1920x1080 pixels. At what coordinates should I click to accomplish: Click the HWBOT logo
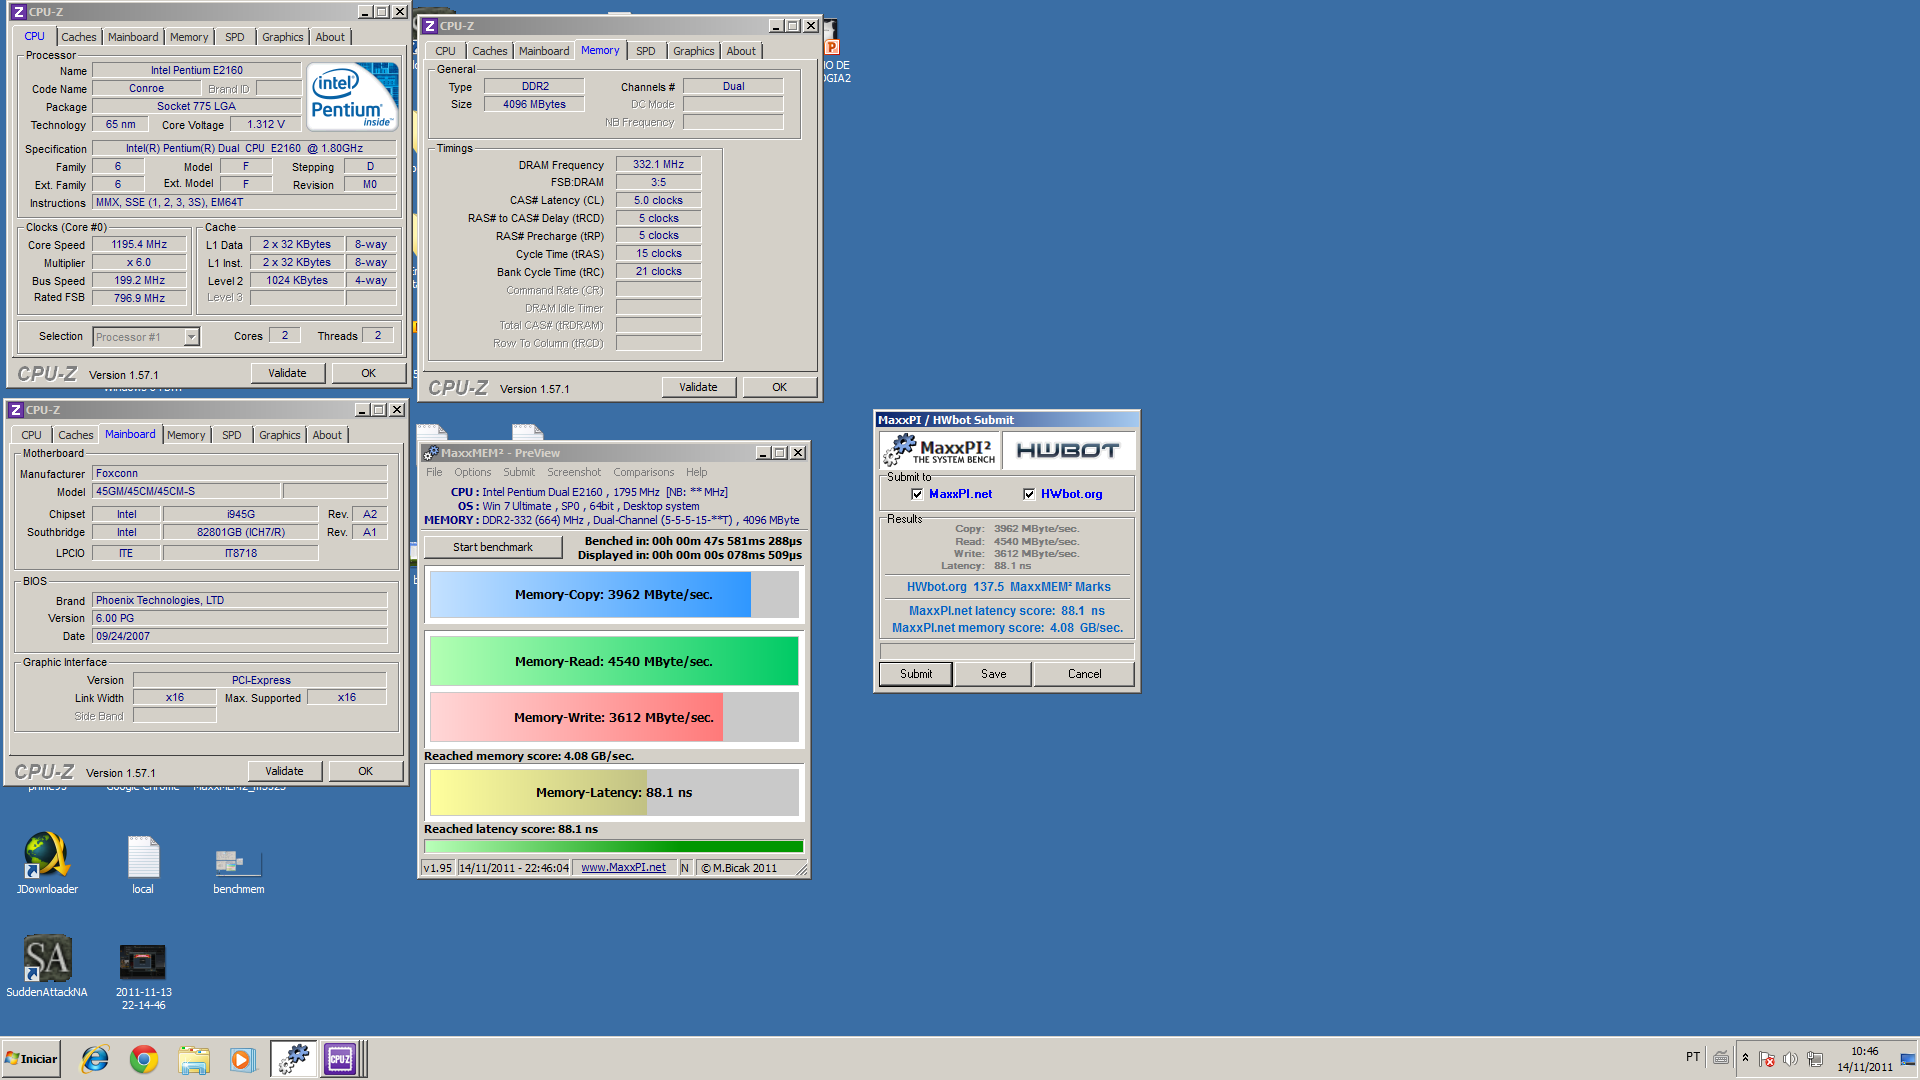1068,450
